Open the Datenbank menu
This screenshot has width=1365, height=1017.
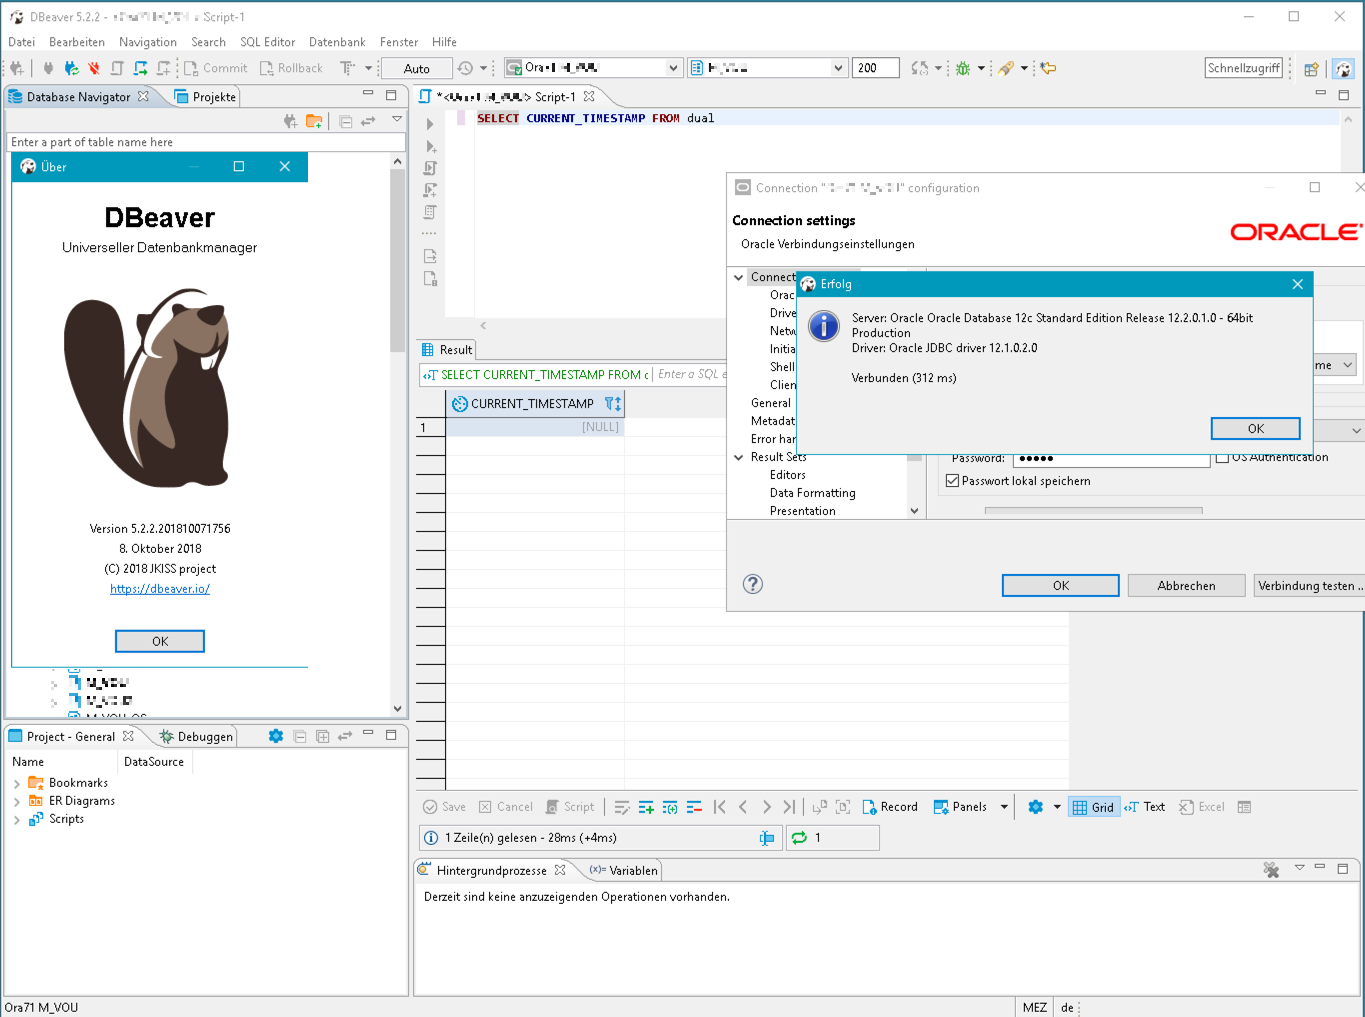(337, 42)
